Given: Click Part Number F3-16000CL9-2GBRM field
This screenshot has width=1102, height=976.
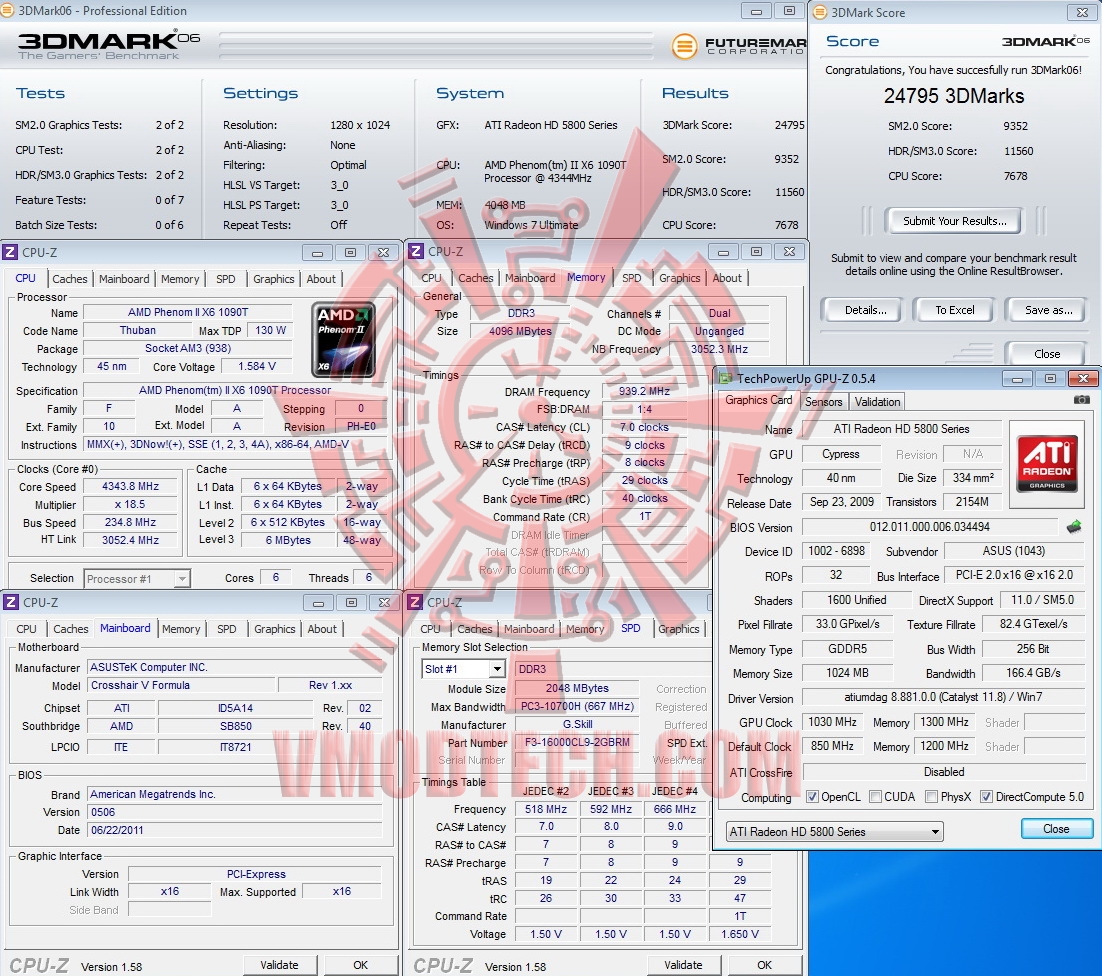Looking at the screenshot, I should pos(577,742).
